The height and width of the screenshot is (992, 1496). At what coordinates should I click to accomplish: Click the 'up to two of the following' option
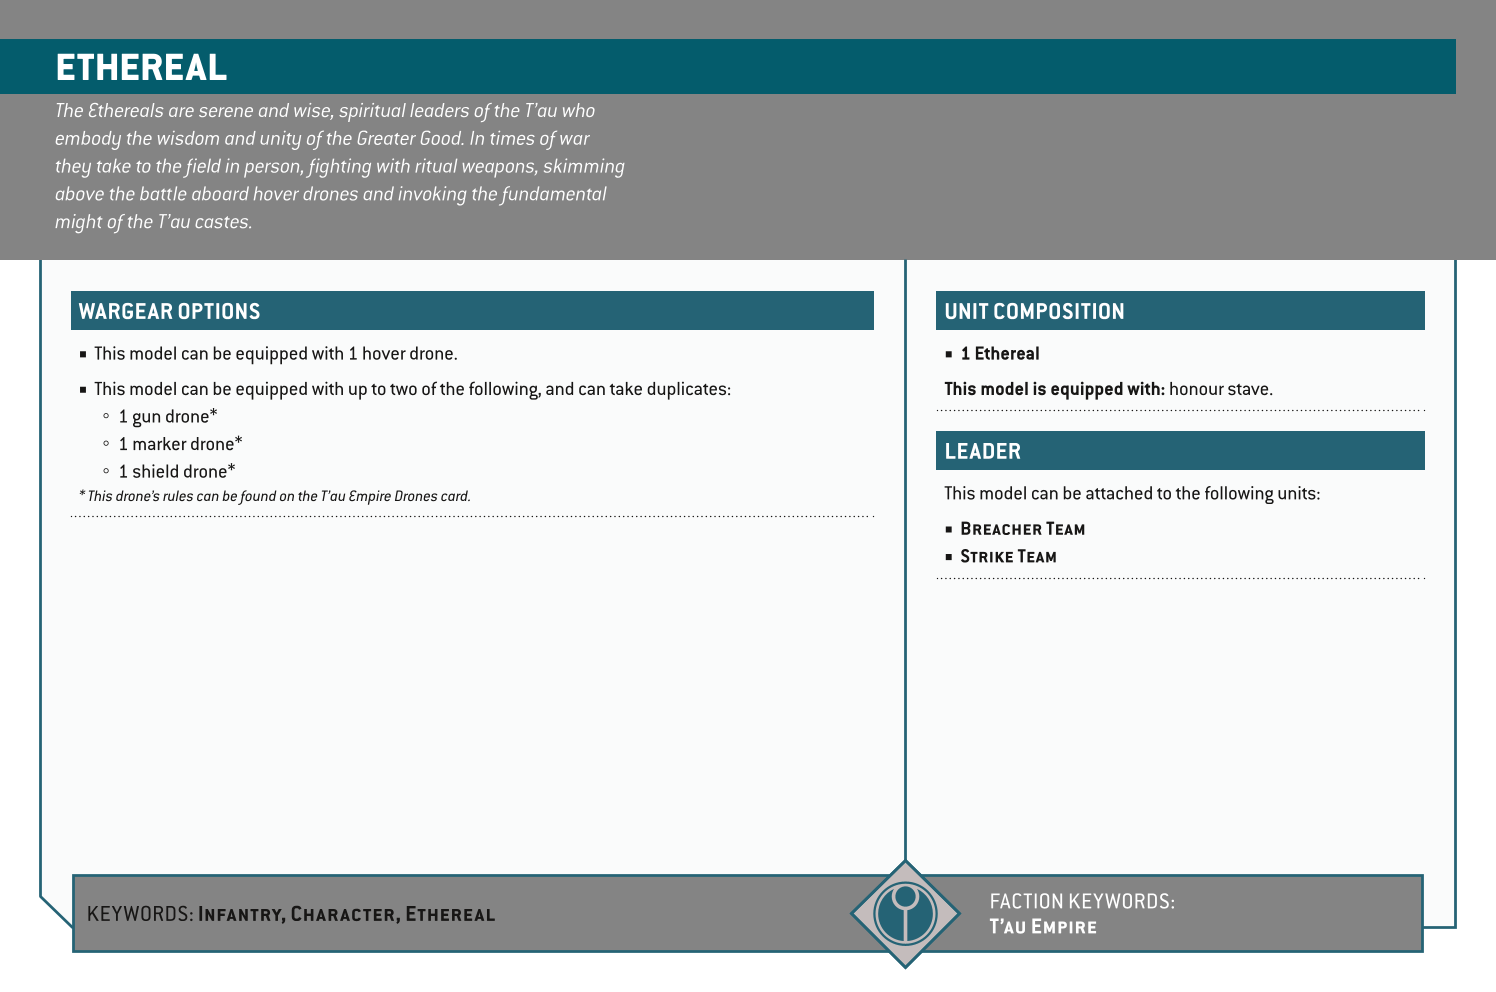click(412, 389)
